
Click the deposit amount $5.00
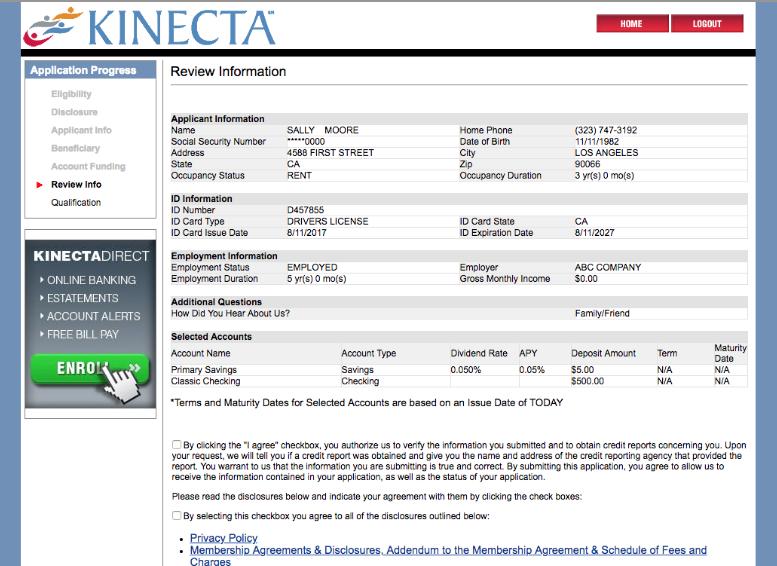click(582, 370)
